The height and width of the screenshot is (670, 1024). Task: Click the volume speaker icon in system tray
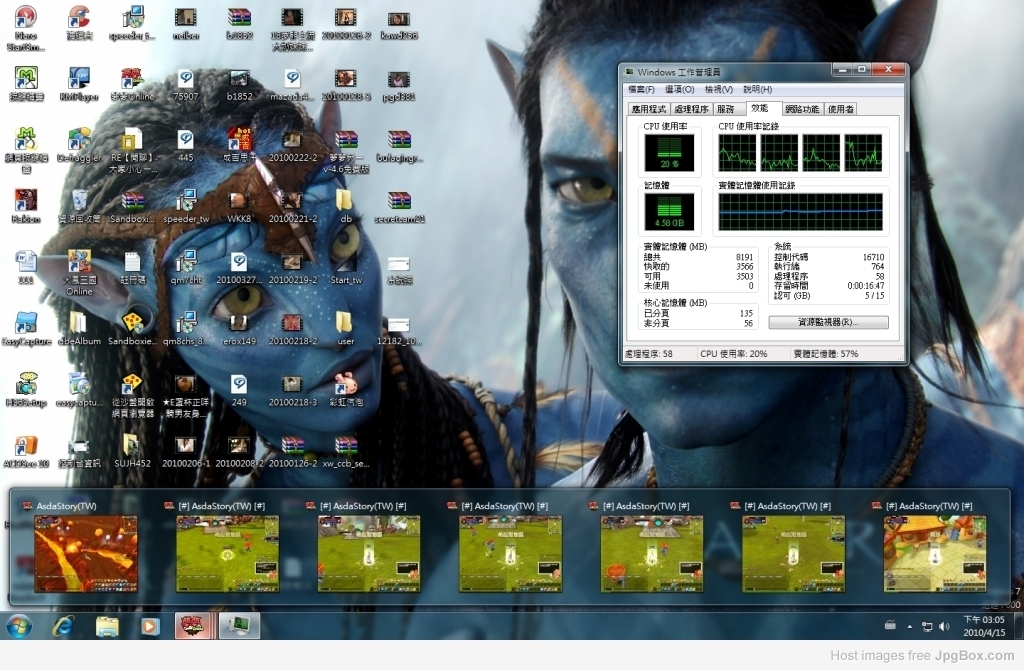pos(944,626)
